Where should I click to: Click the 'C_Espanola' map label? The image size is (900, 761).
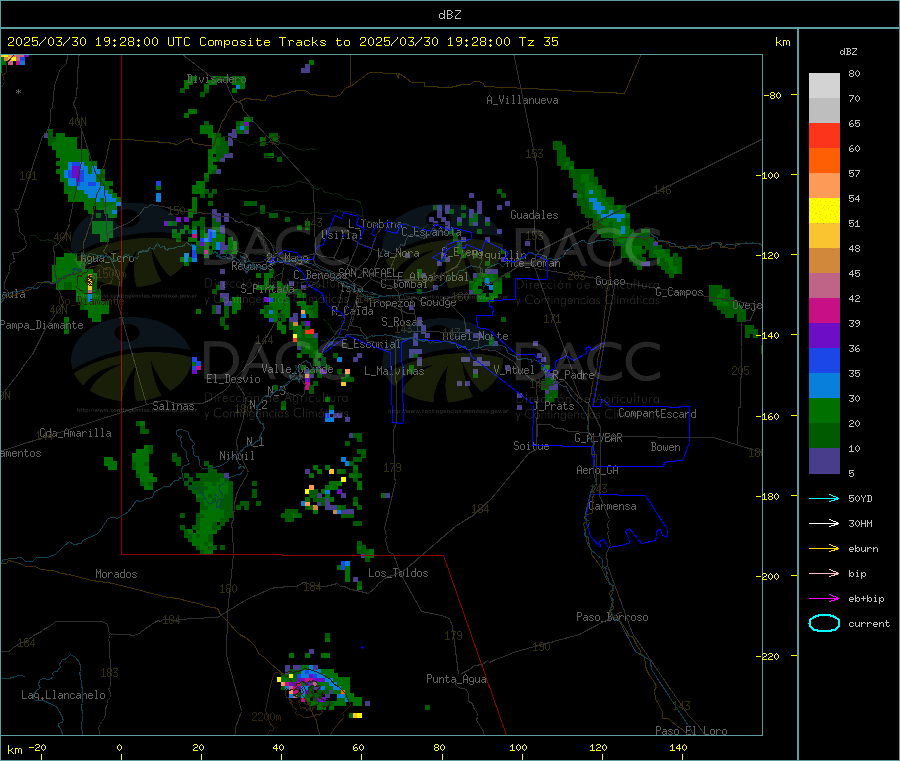tap(431, 232)
